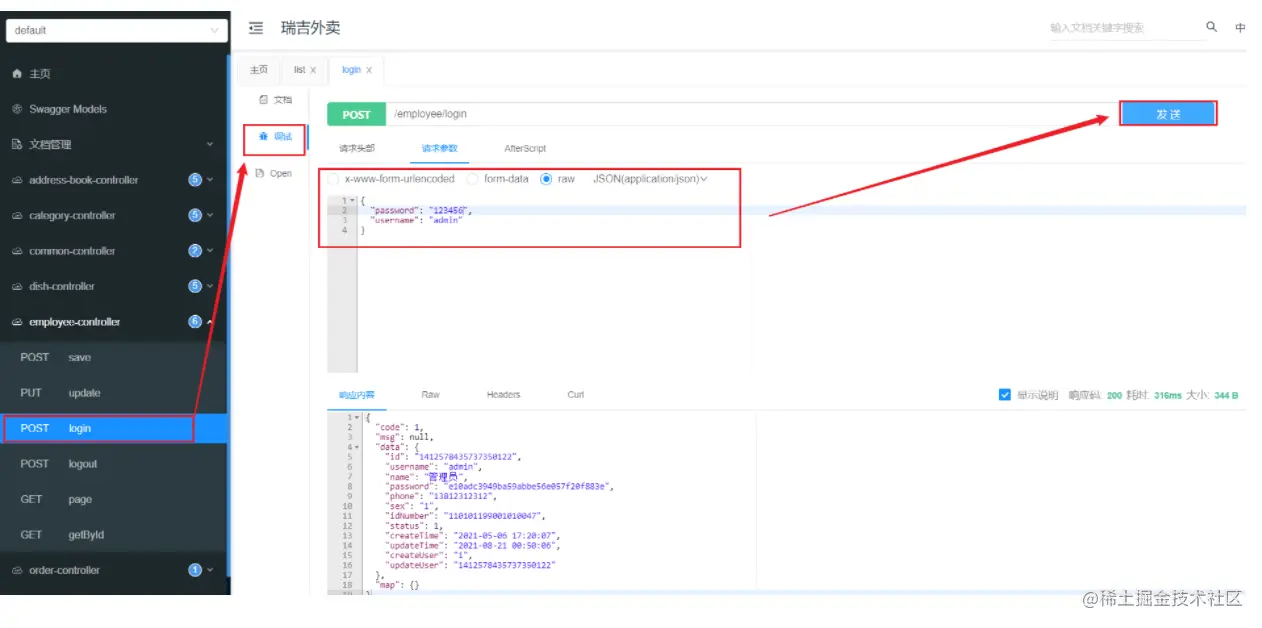This screenshot has width=1262, height=628.
Task: Click the 316ms elapsed time value
Action: pos(1168,396)
